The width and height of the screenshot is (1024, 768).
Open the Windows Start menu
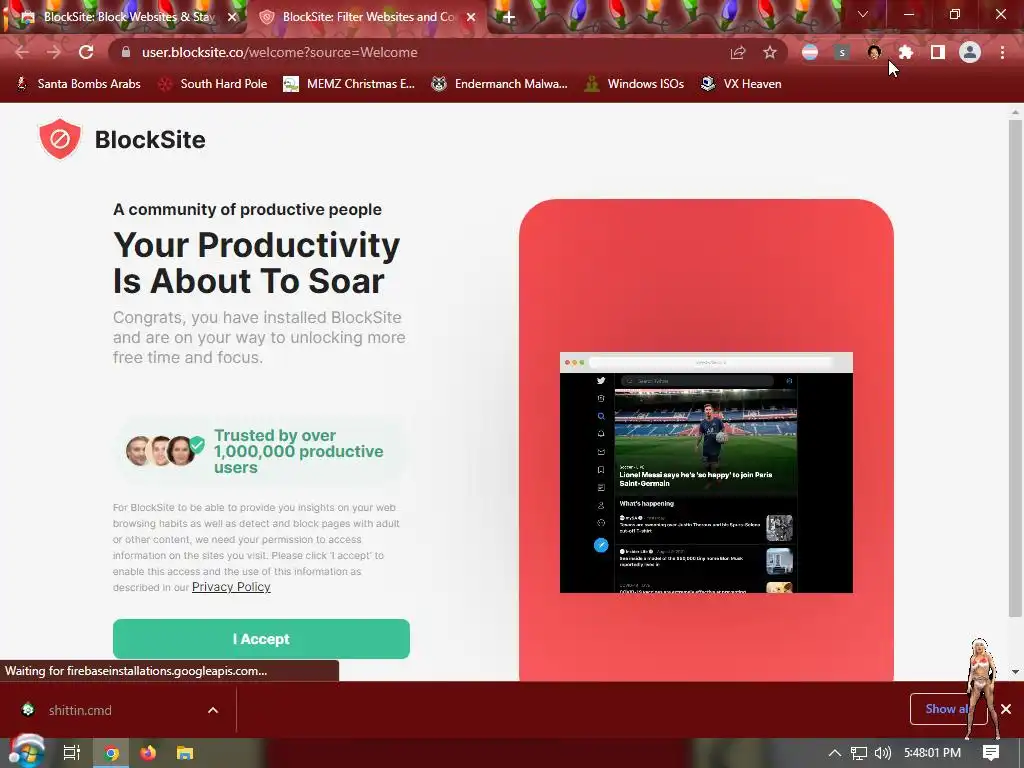[x=25, y=753]
